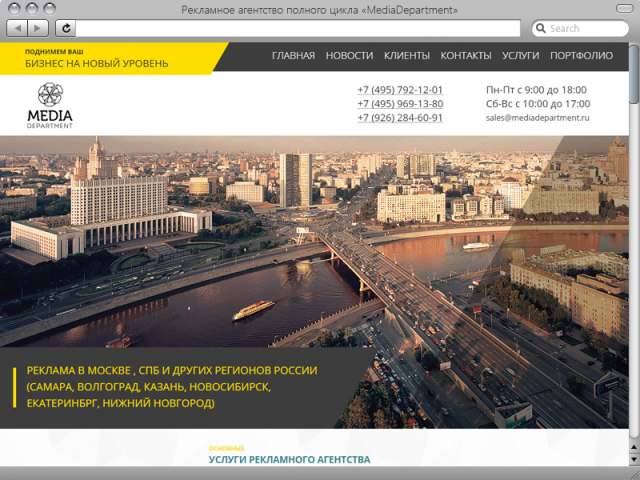Click the РЕКЛАМА В МОСКВЕ banner text
Screen dimensions: 640x480
(172, 387)
